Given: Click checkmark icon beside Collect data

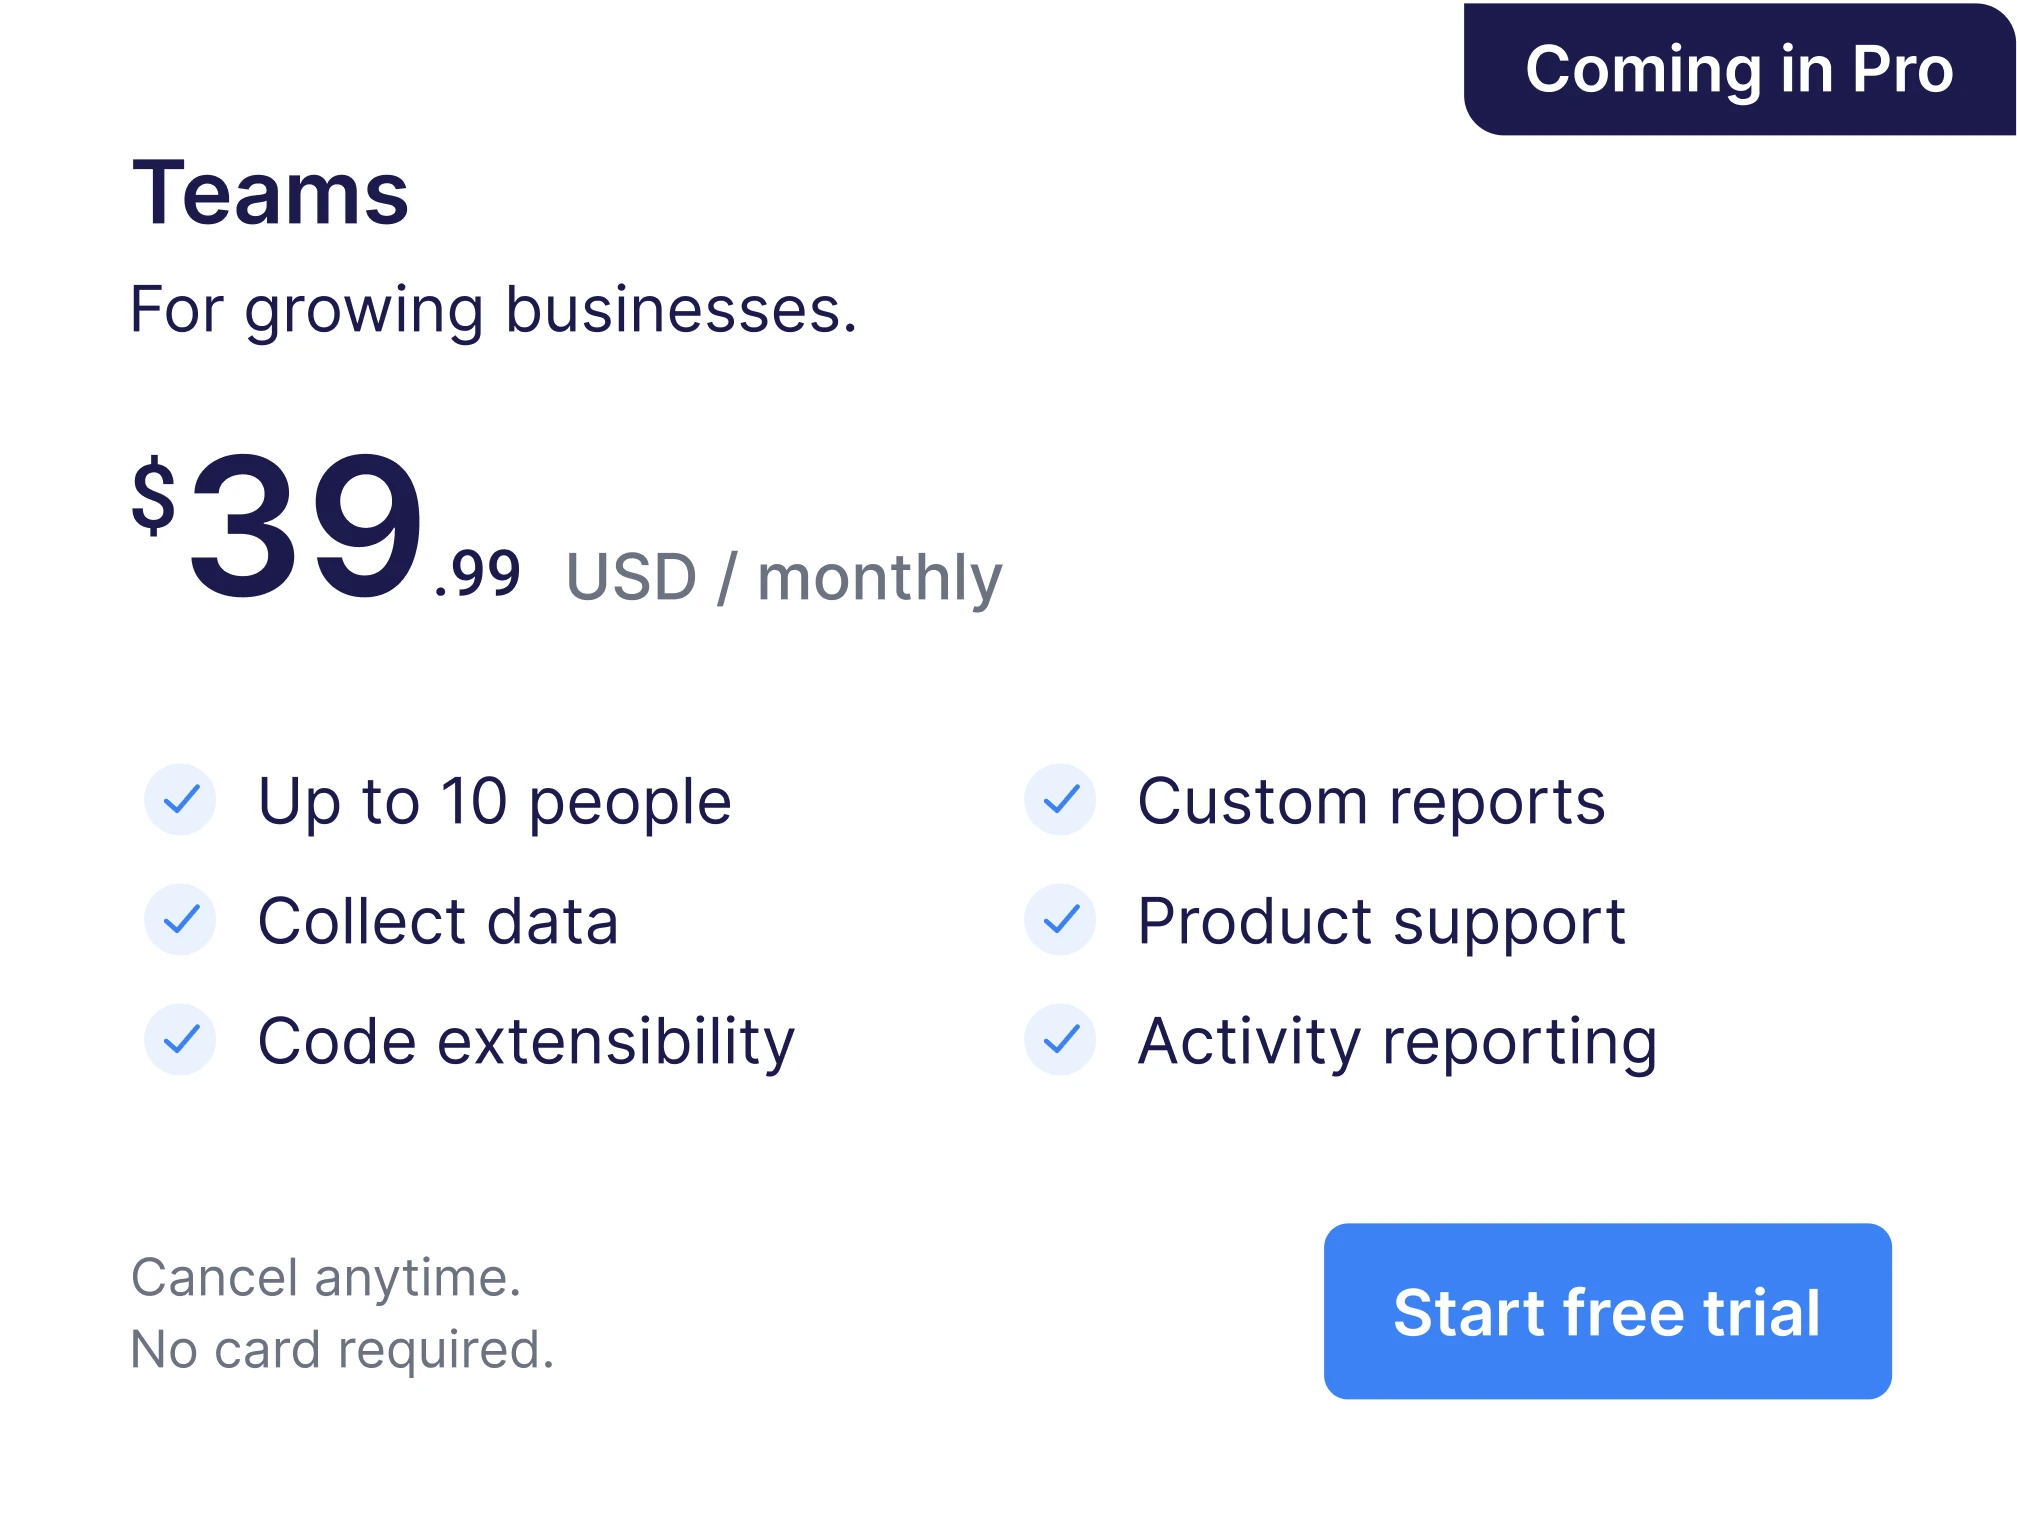Looking at the screenshot, I should (180, 919).
